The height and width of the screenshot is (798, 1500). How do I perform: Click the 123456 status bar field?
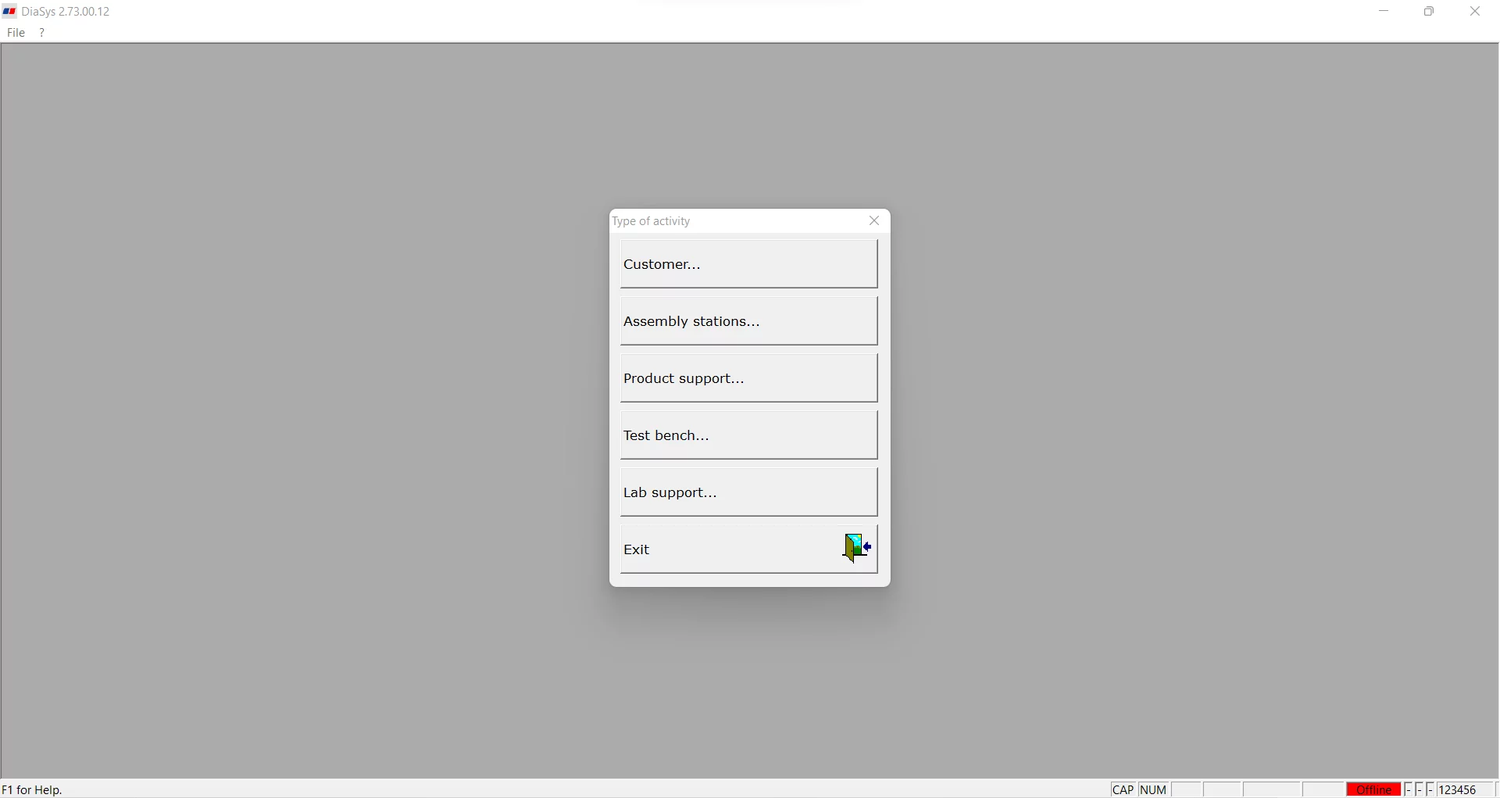pyautogui.click(x=1464, y=789)
